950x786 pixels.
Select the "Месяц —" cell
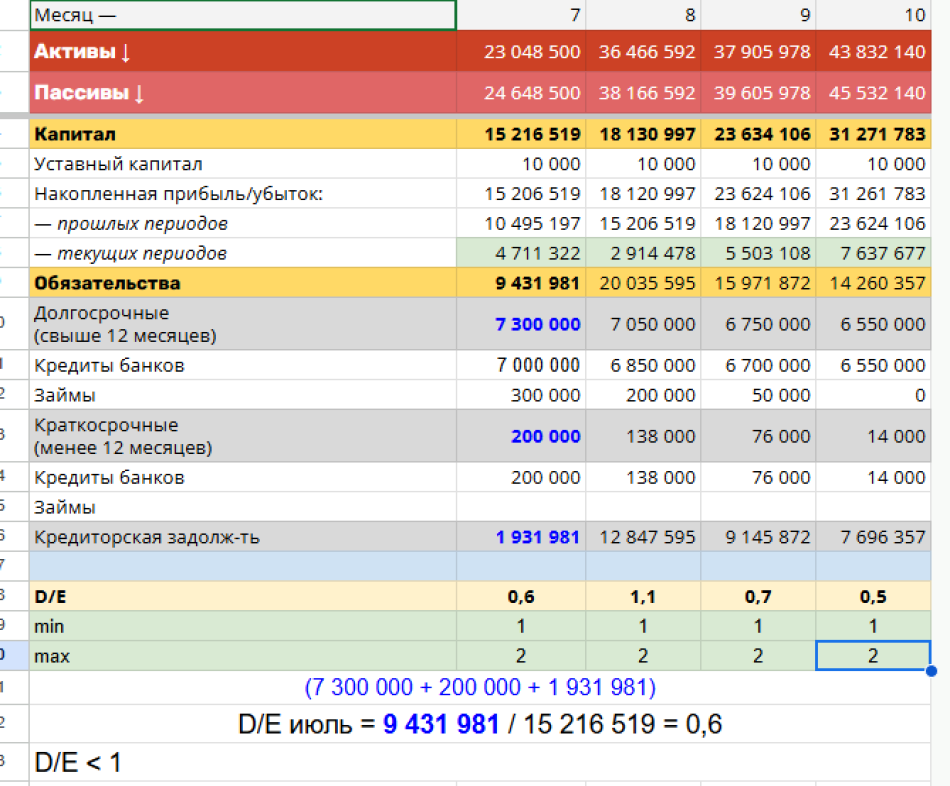point(242,15)
